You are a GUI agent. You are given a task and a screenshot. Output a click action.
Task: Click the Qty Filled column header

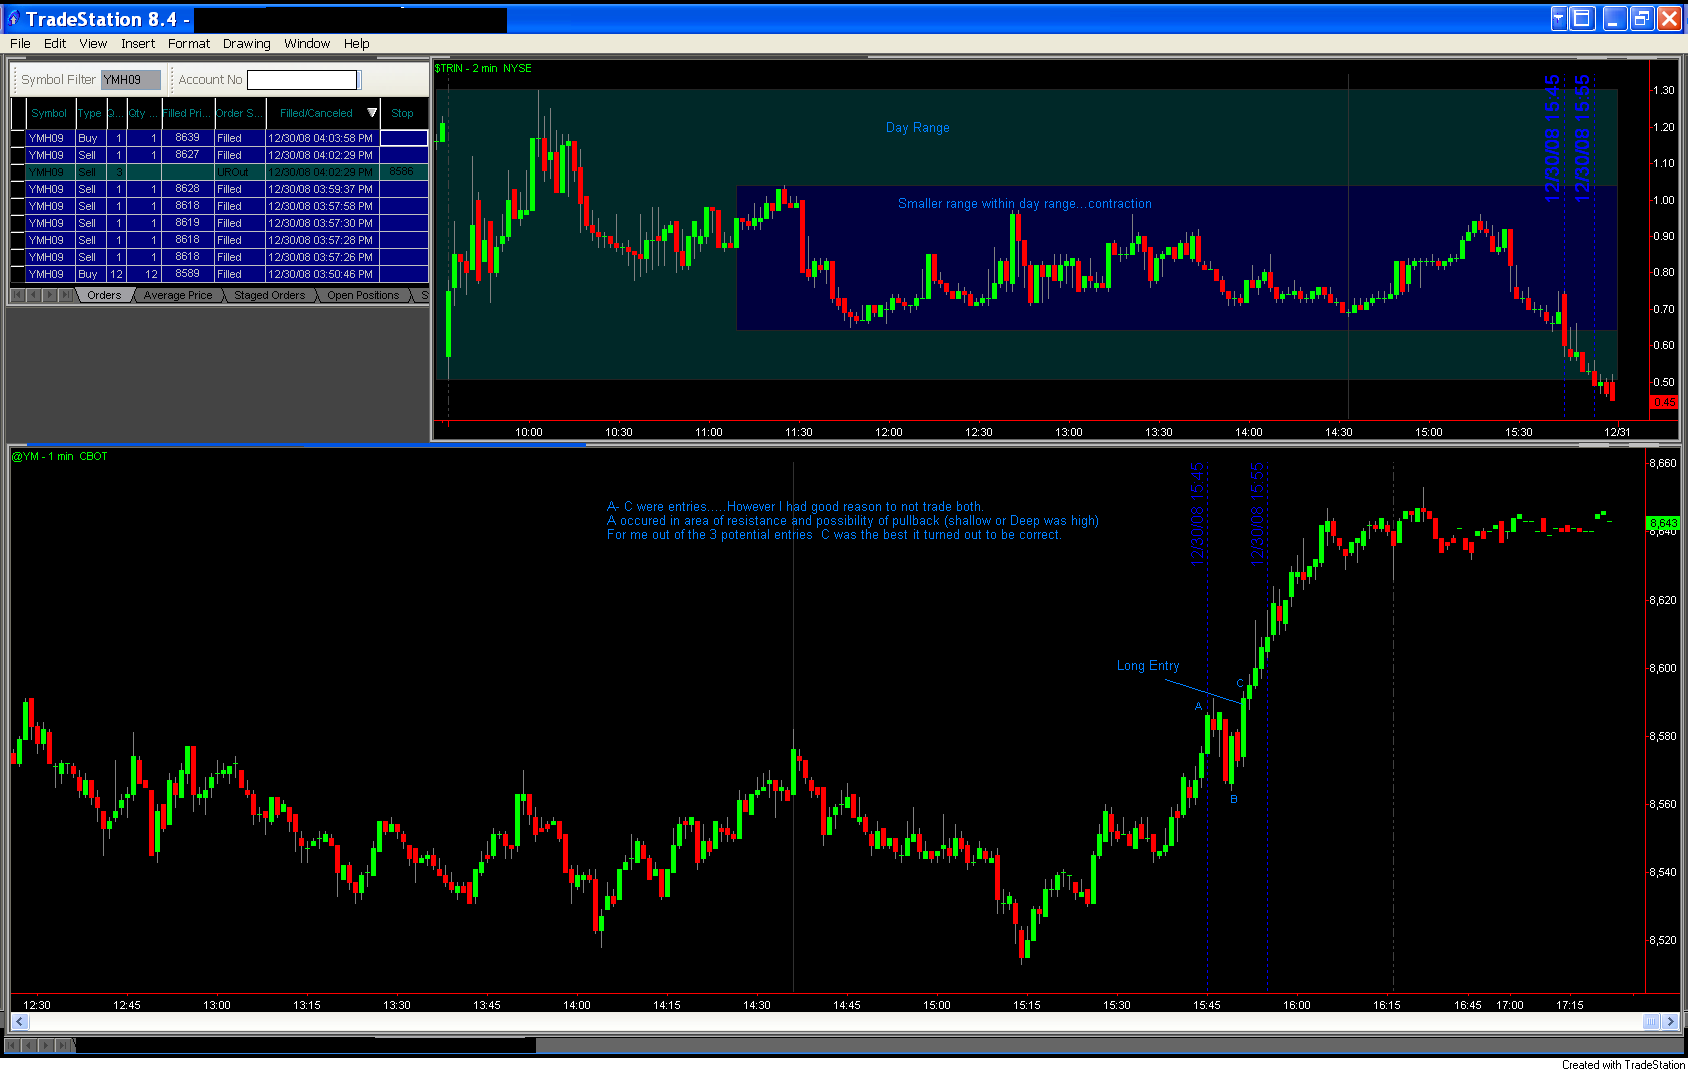click(x=143, y=113)
